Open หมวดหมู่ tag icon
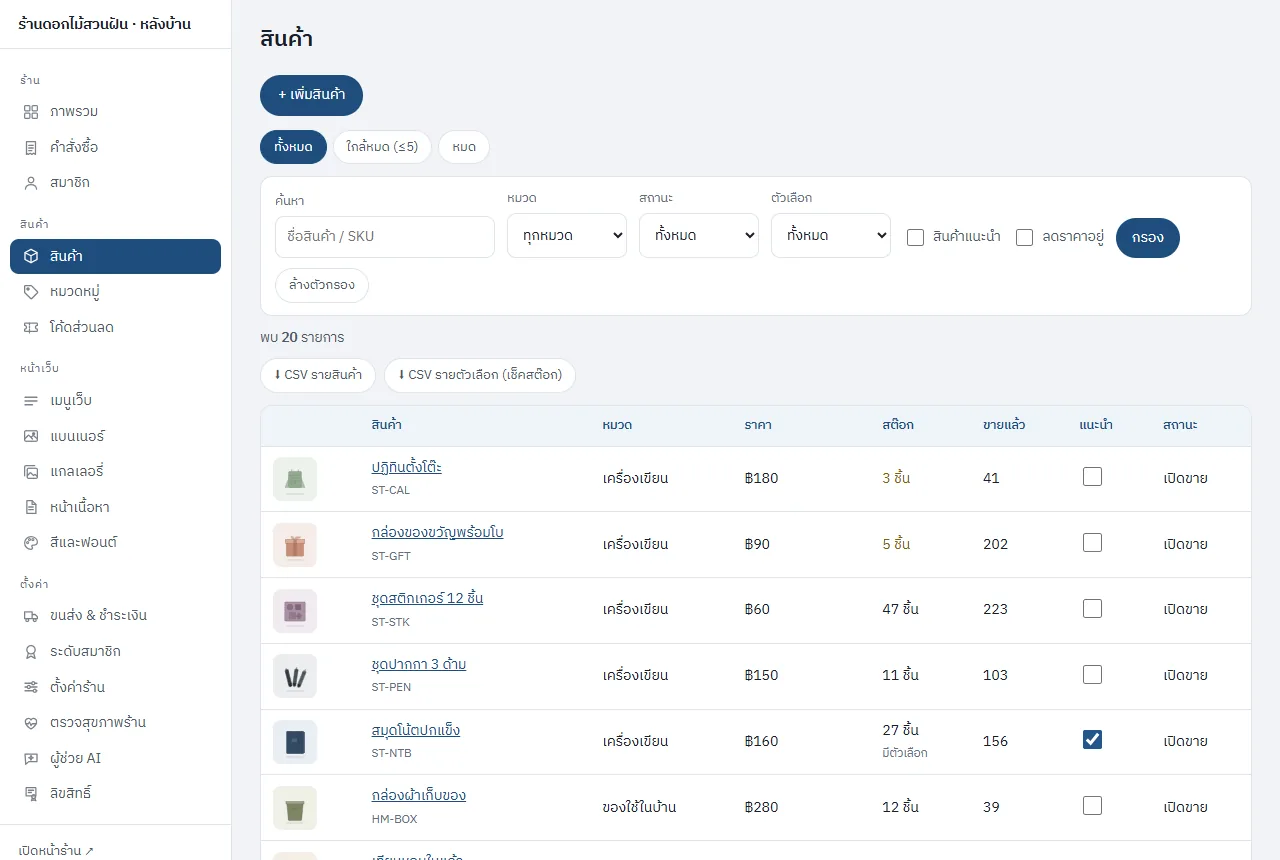1280x860 pixels. [x=31, y=292]
